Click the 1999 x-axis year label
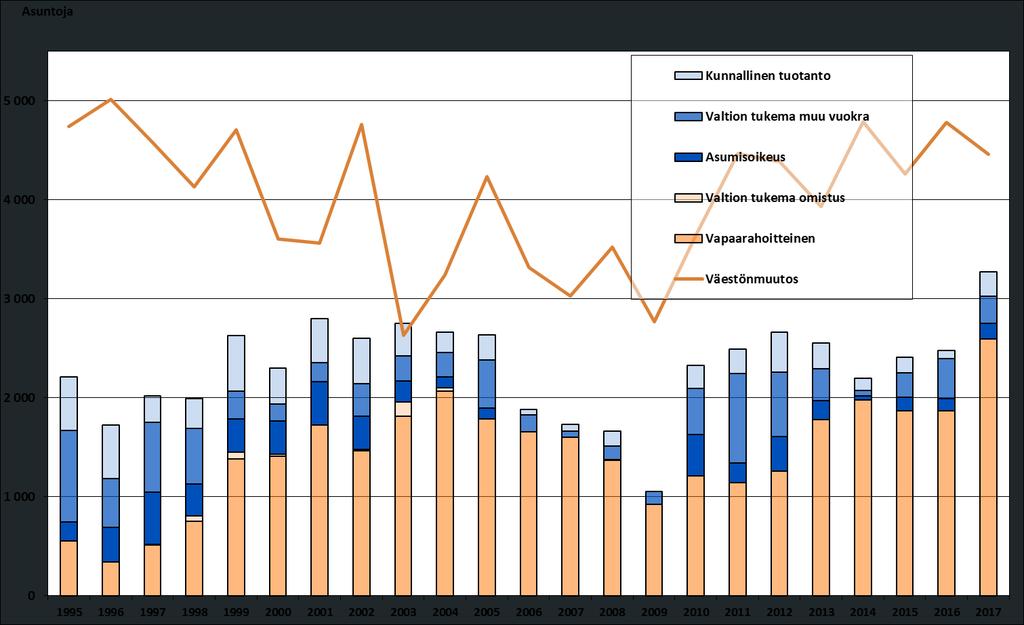This screenshot has height=625, width=1024. pos(236,613)
